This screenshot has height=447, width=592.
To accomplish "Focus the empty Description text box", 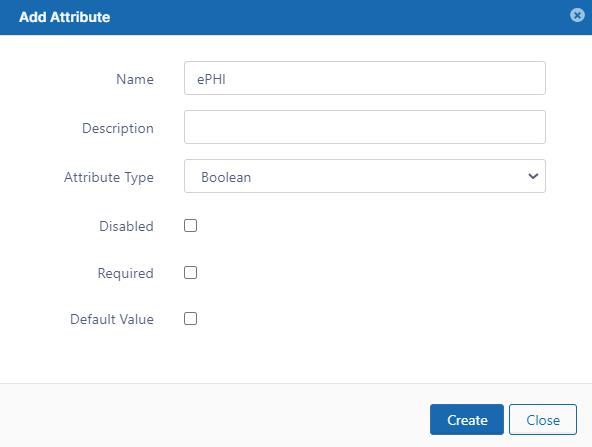I will click(x=365, y=127).
